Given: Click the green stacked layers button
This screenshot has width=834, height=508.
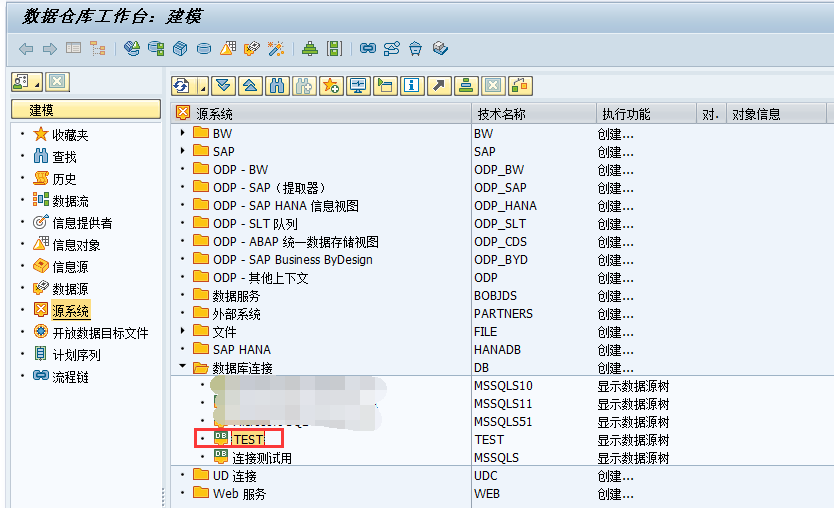Looking at the screenshot, I should (466, 86).
